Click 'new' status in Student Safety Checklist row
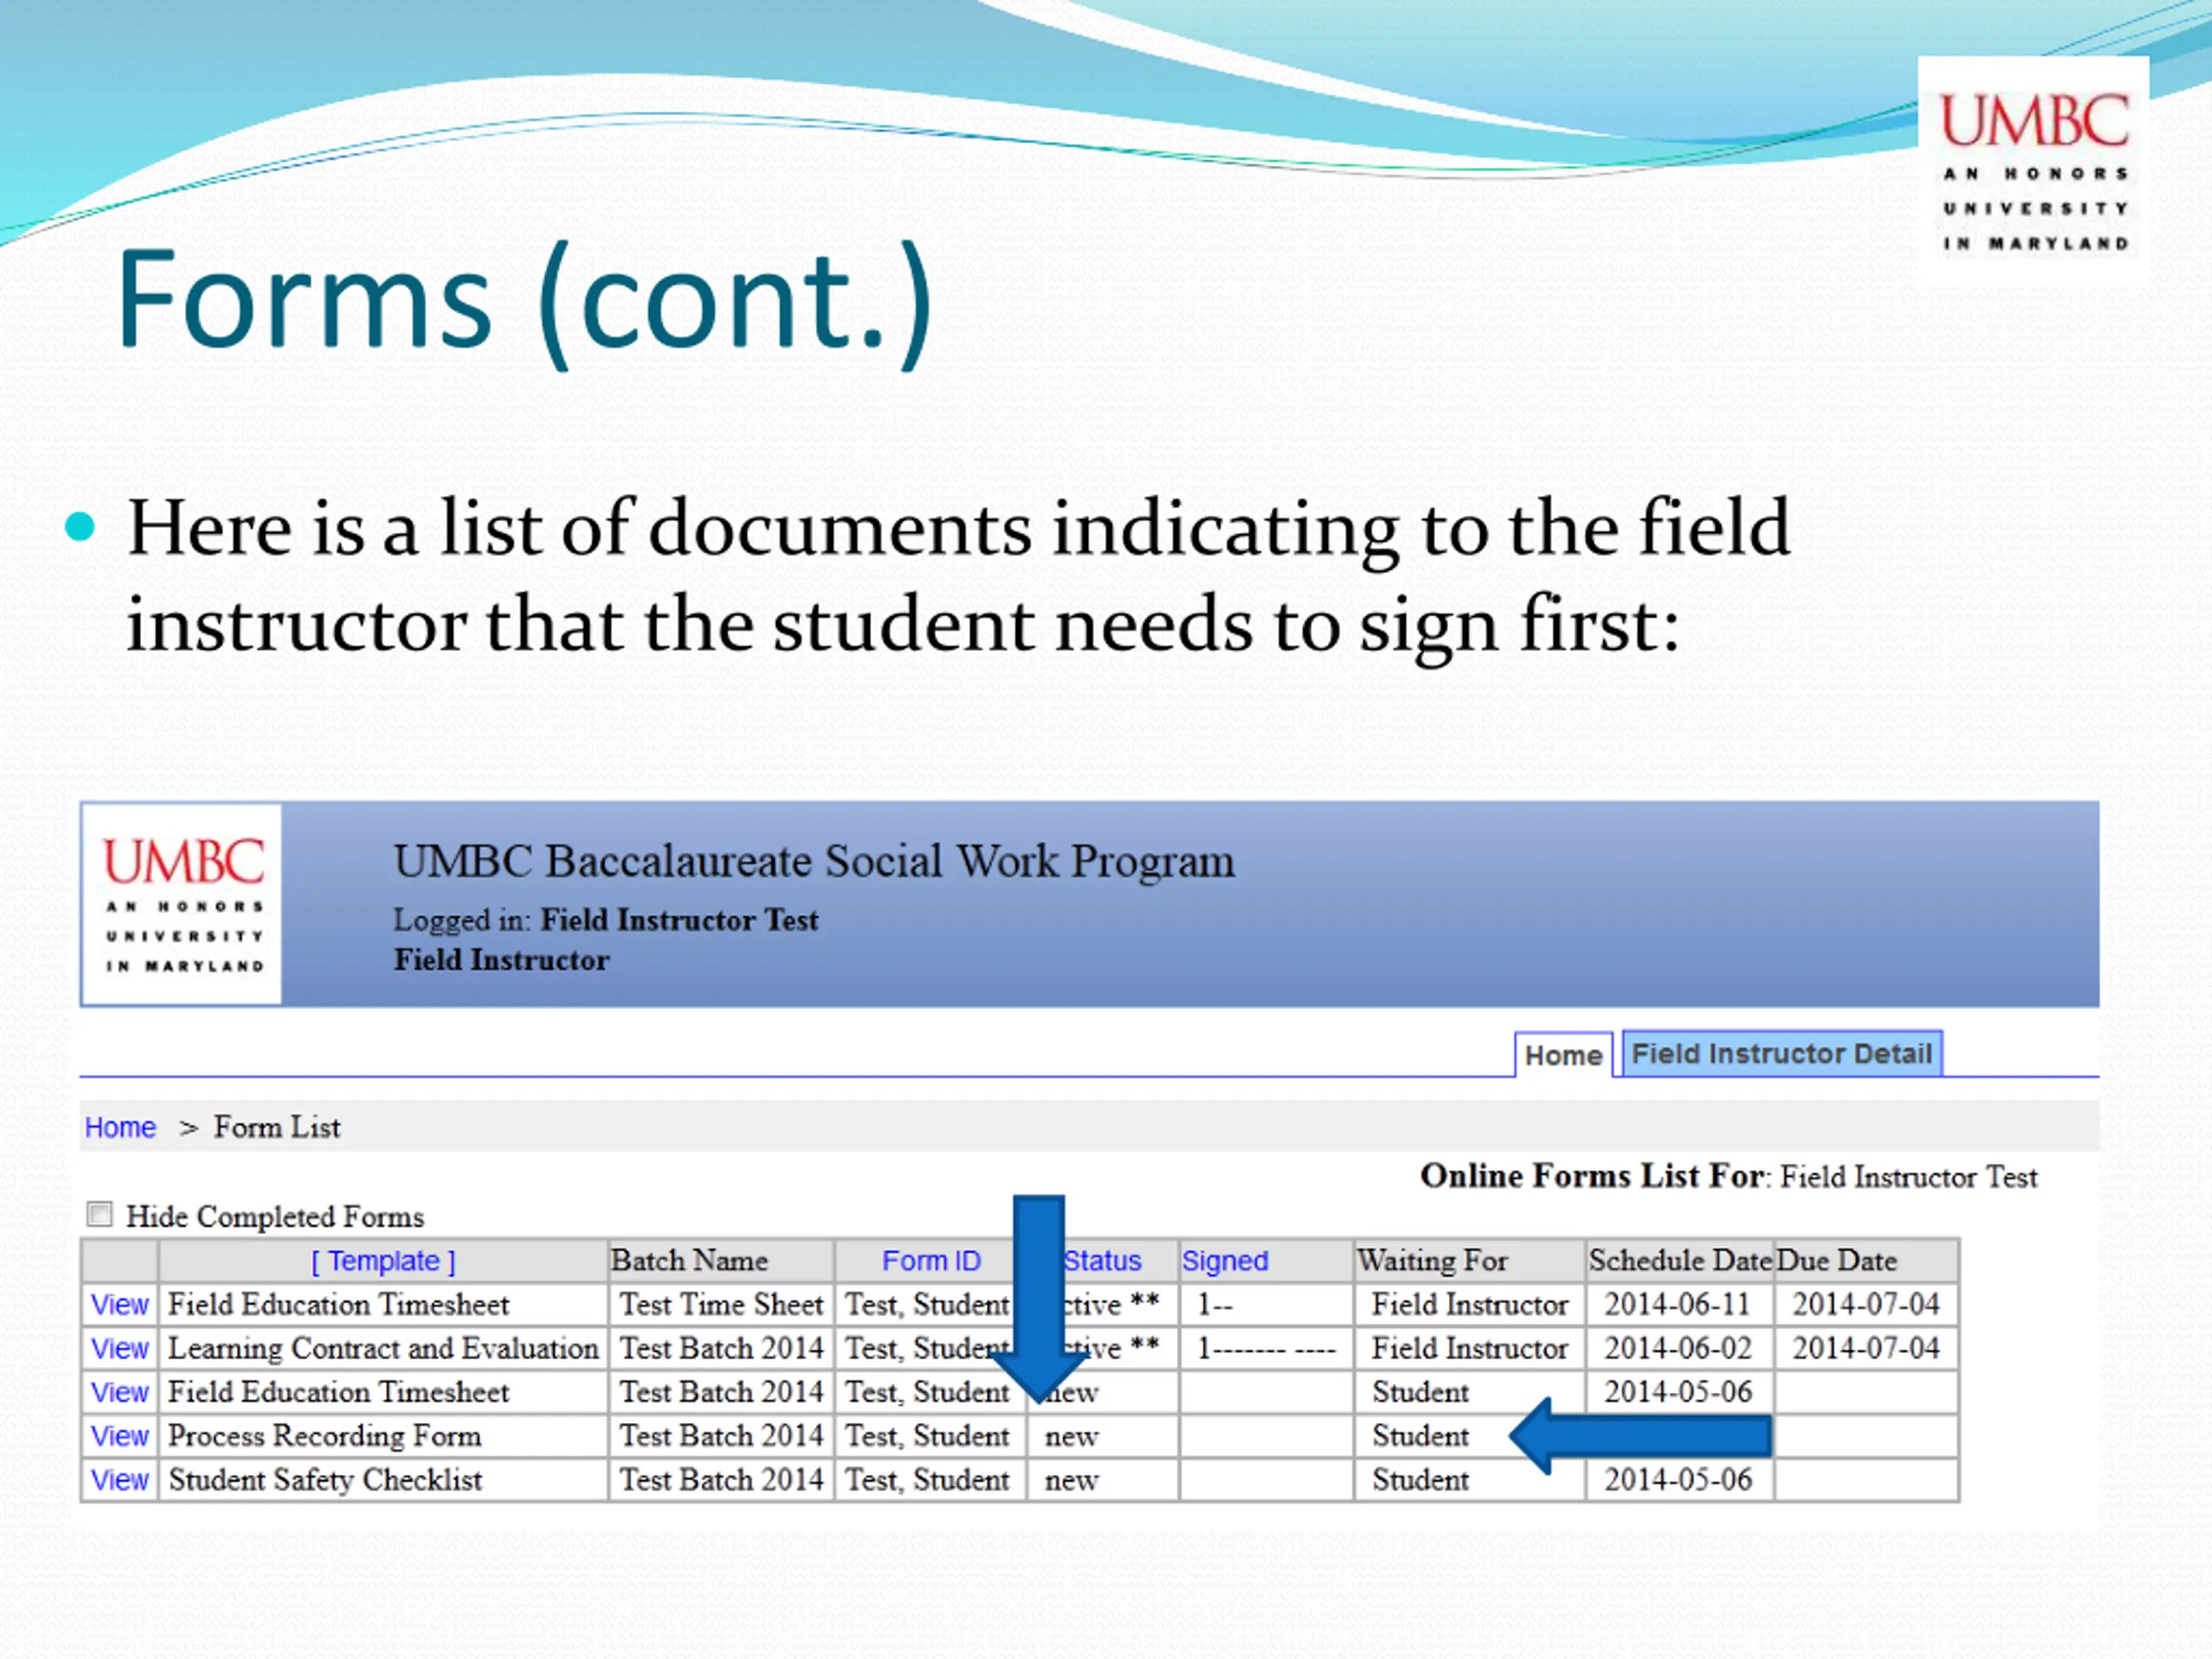Screen dimensions: 2212x1659 (x=1071, y=1481)
